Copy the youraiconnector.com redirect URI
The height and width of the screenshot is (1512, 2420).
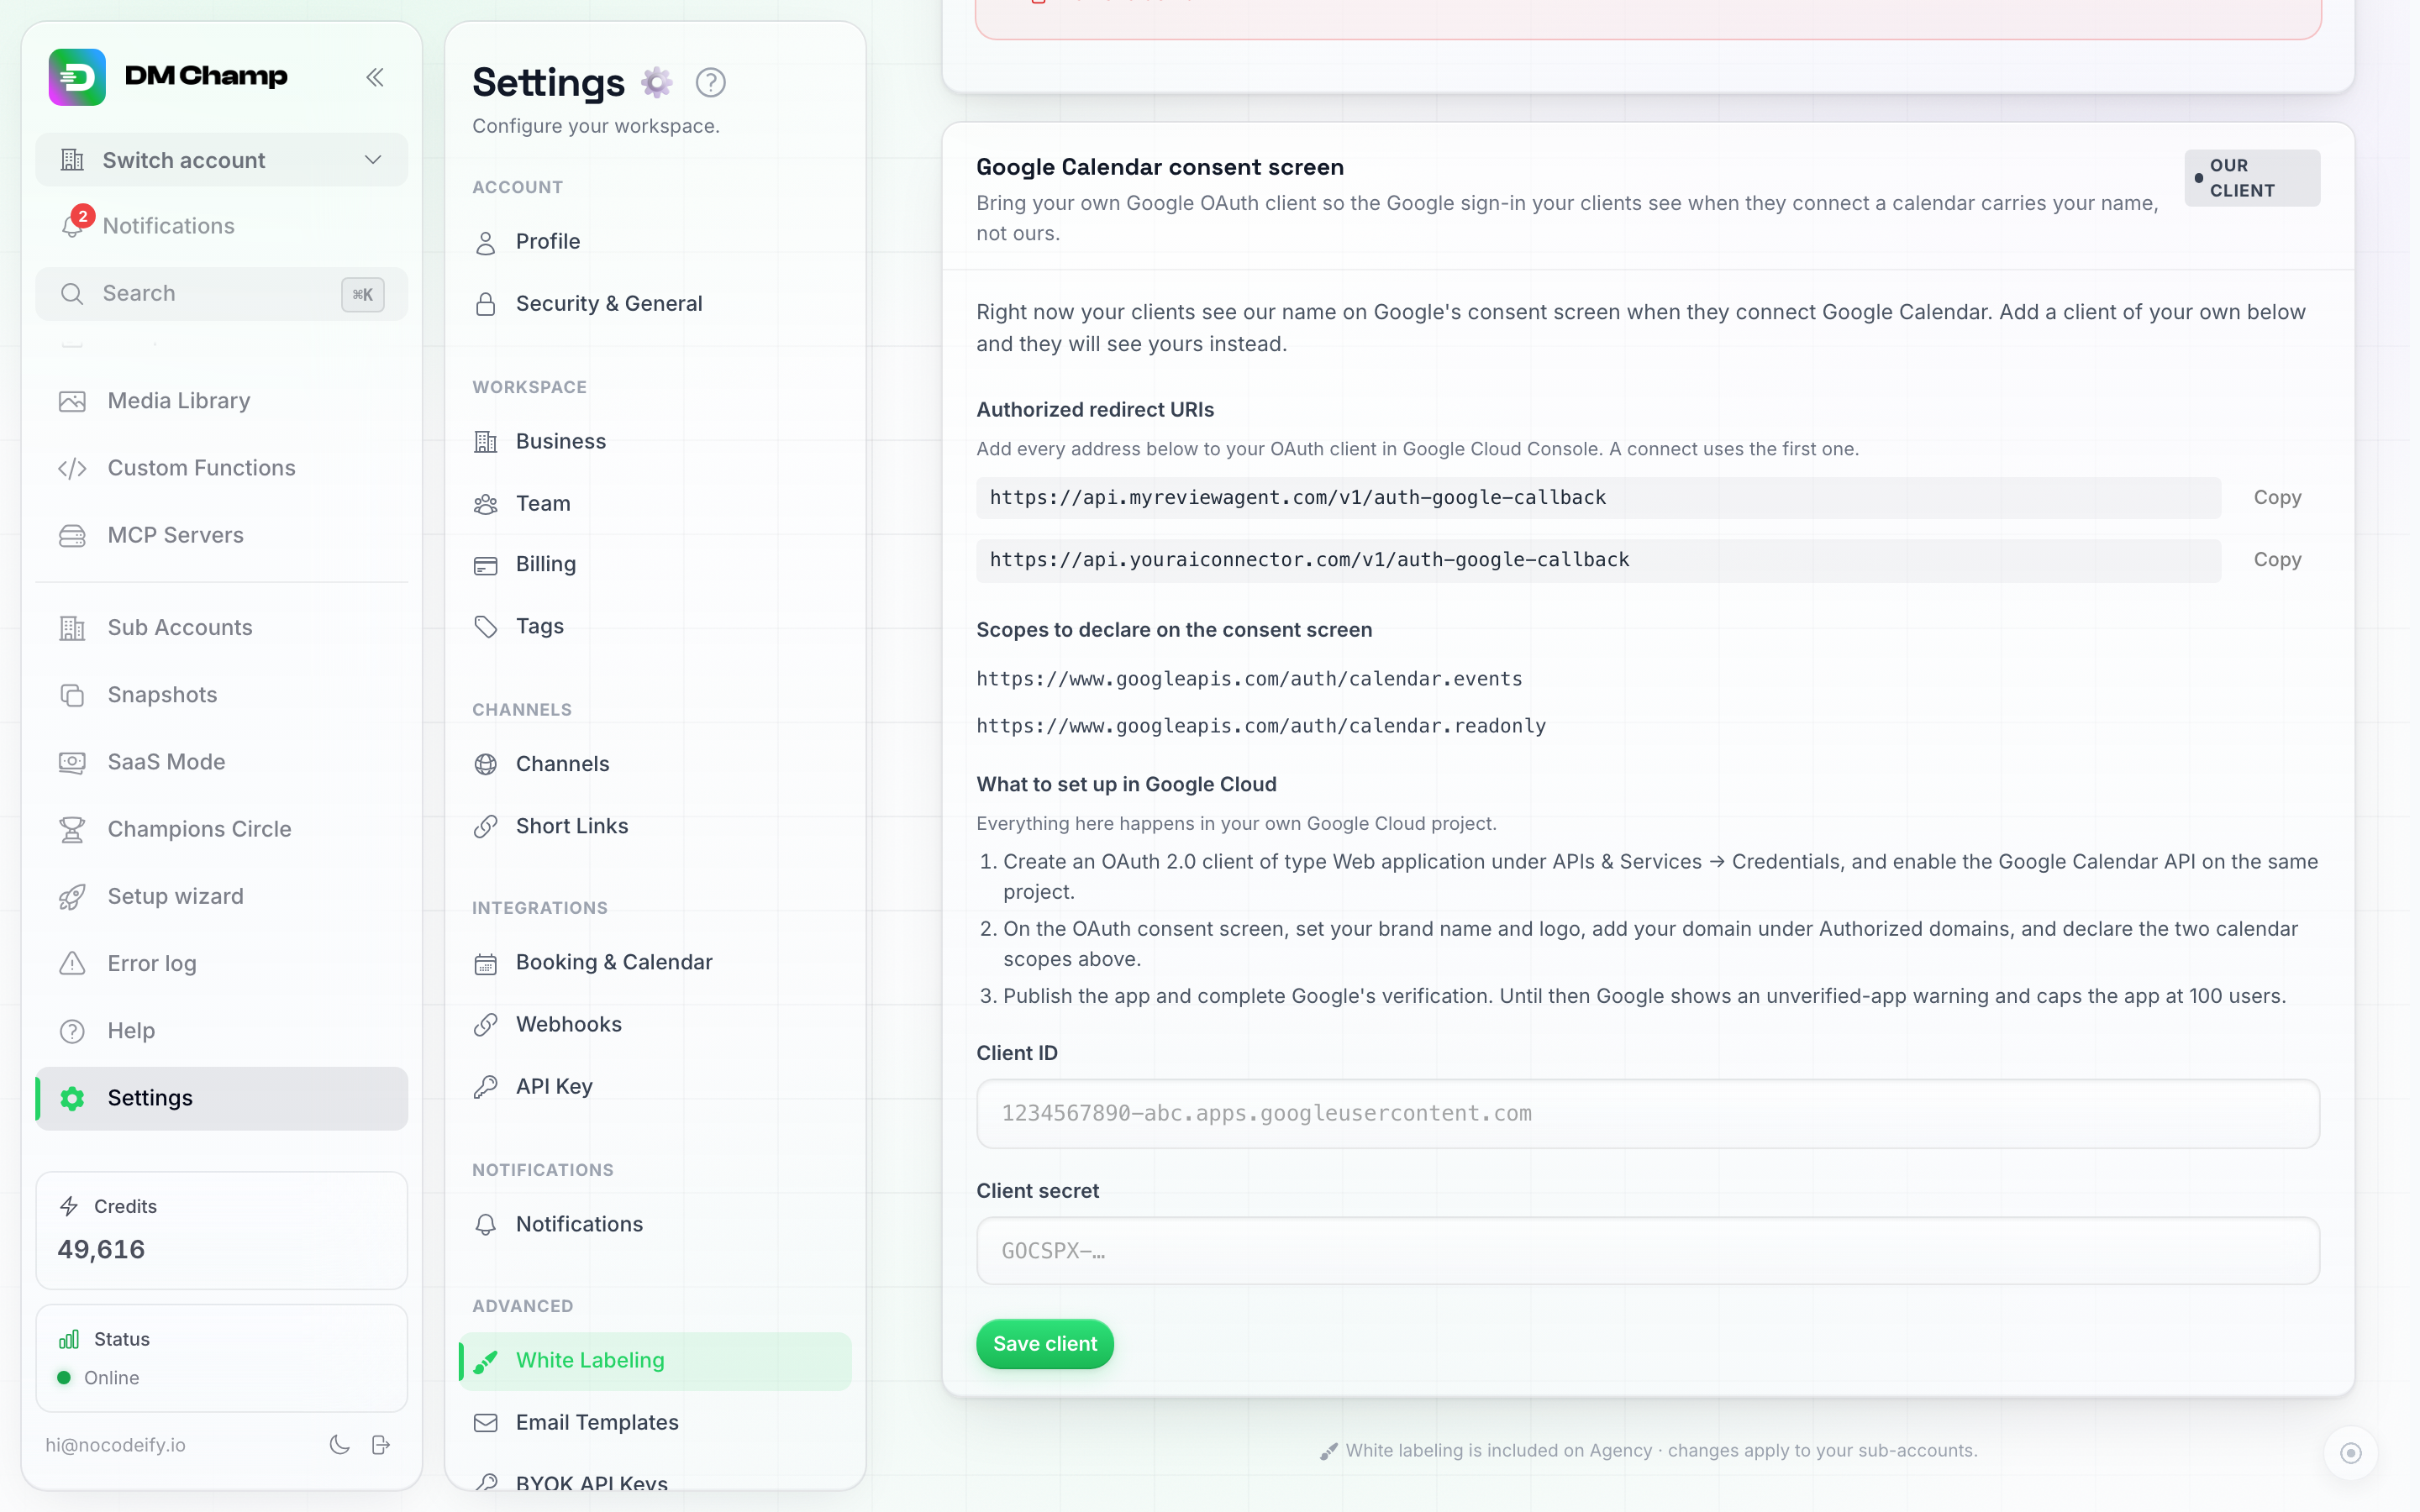click(x=2277, y=560)
